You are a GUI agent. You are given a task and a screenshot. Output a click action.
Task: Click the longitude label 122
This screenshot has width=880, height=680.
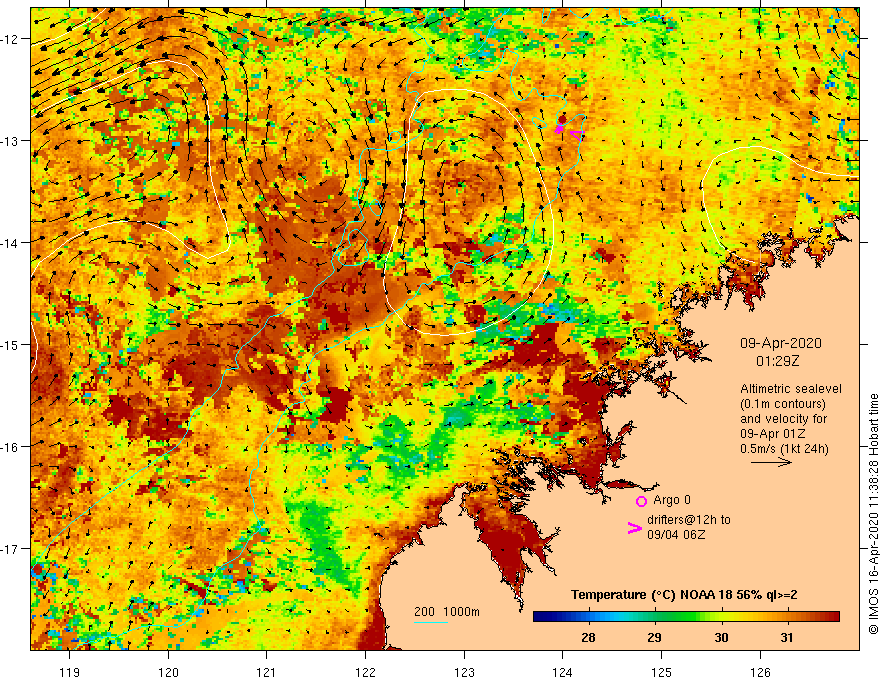[x=365, y=672]
